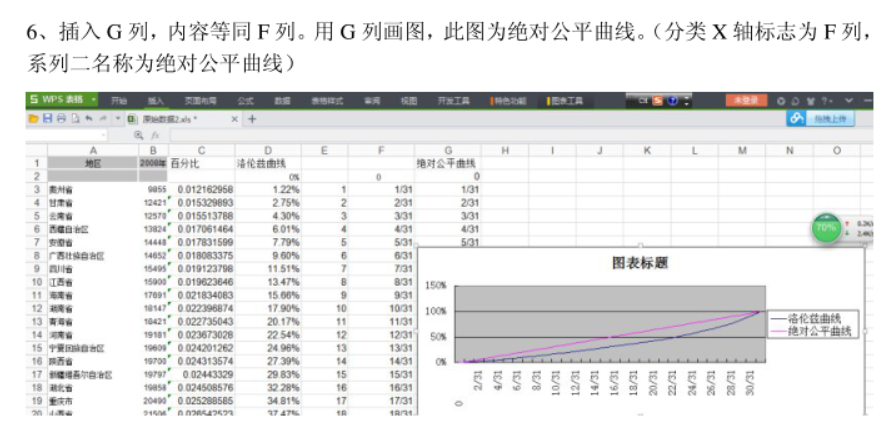Click the blue help question icon
This screenshot has width=889, height=432.
(673, 101)
